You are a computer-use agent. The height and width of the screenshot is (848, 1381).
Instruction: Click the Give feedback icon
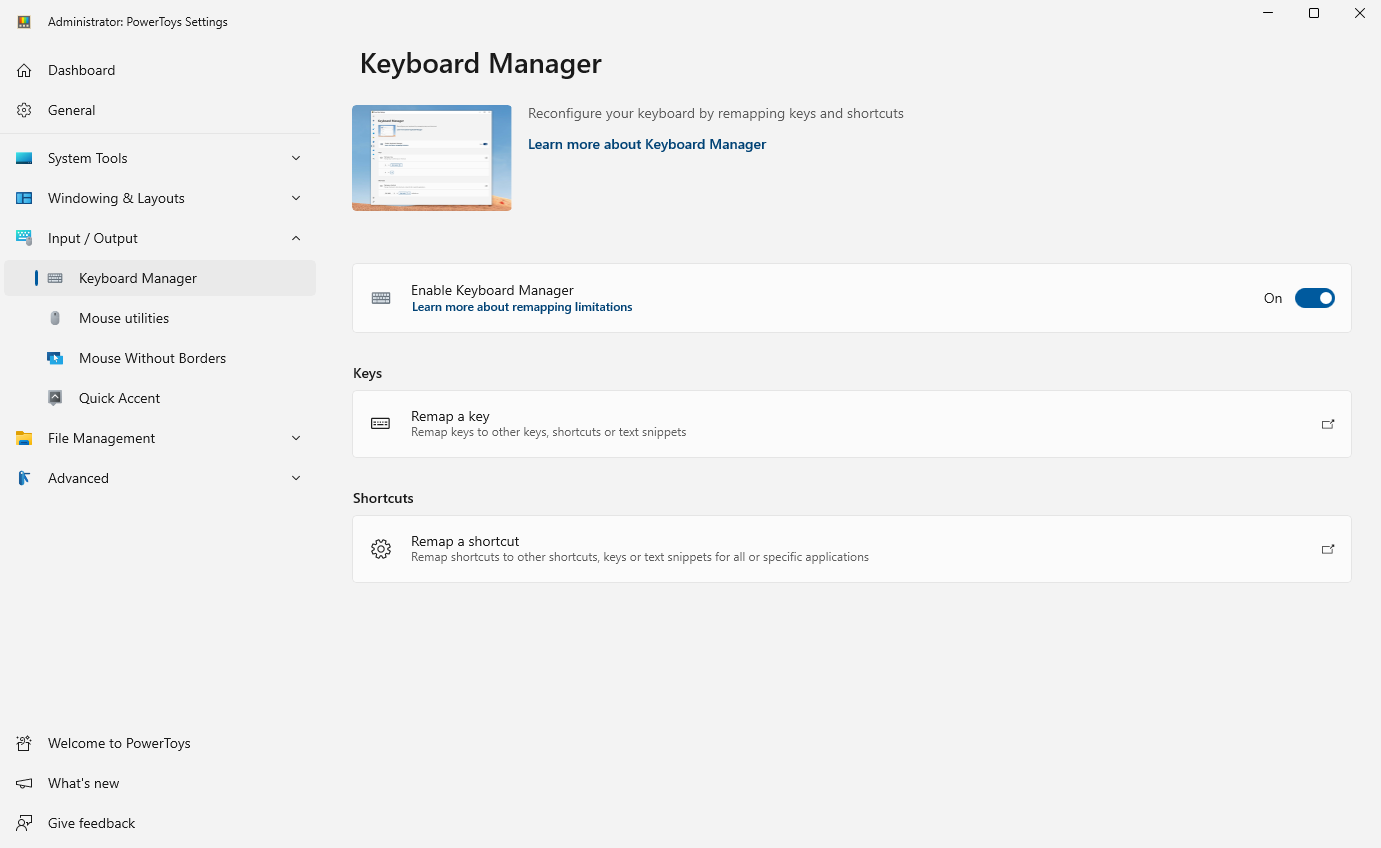24,823
